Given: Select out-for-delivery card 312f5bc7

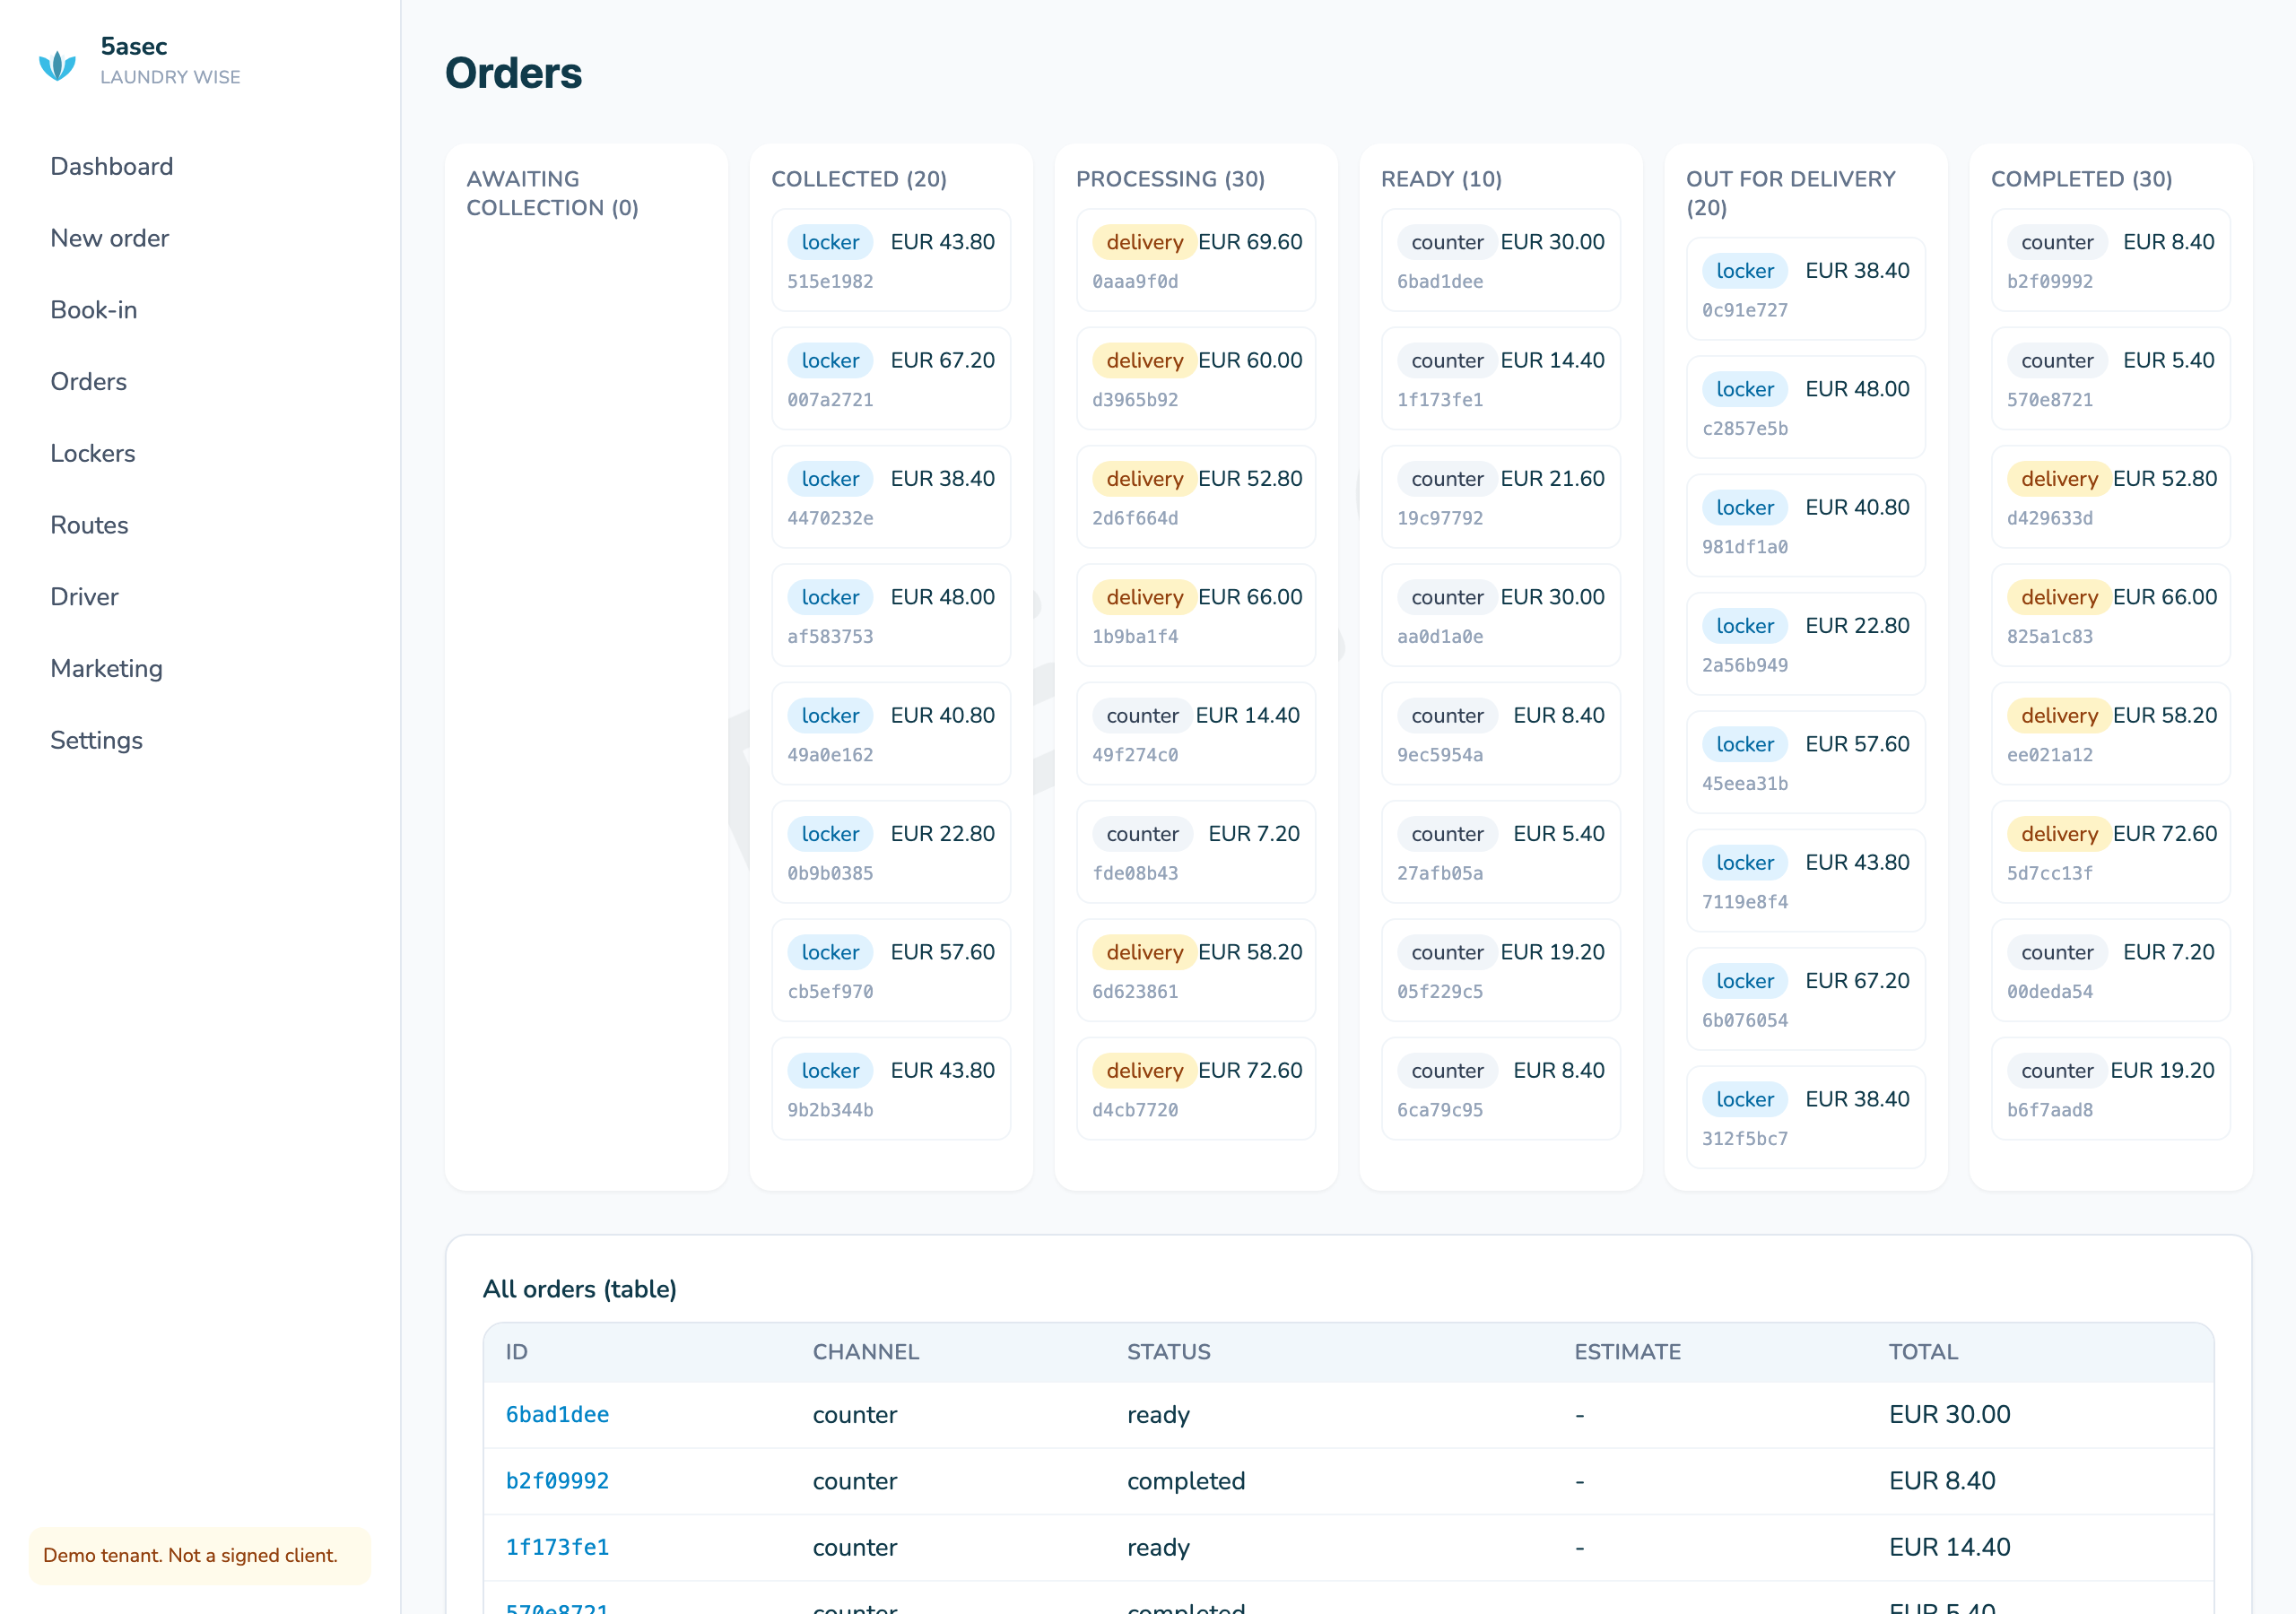Looking at the screenshot, I should coord(1806,1117).
